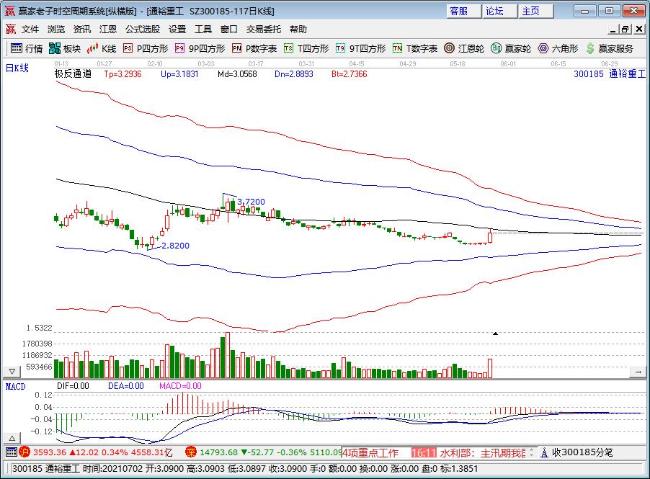This screenshot has width=650, height=479.
Task: Collapse volume panel with down triangle
Action: coord(12,371)
